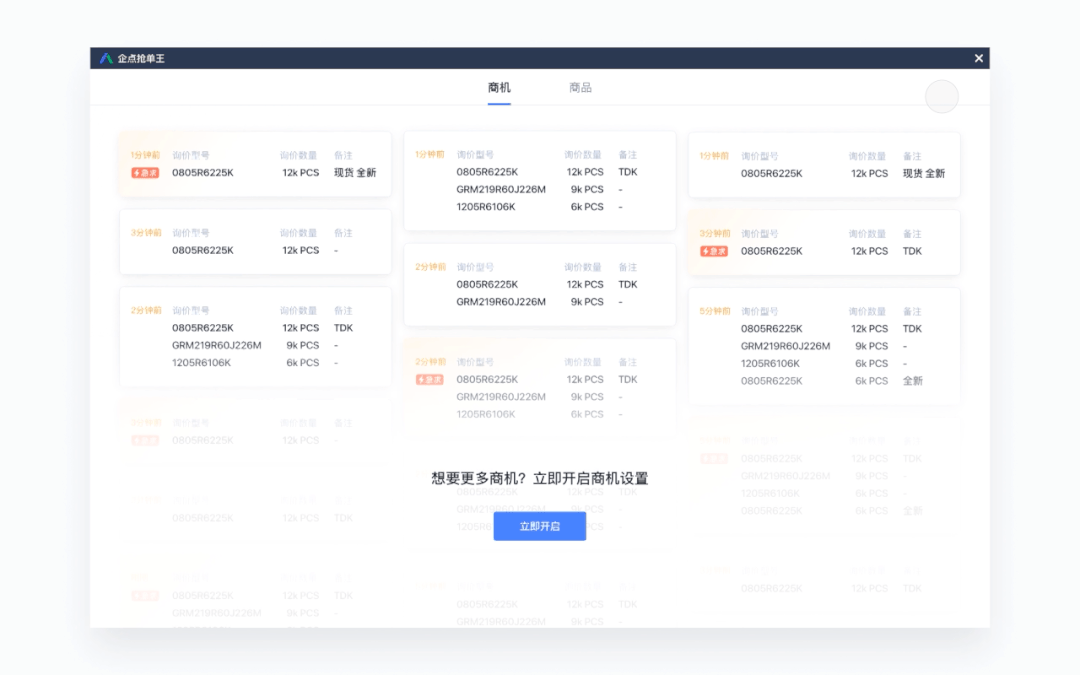The image size is (1080, 675).
Task: Click the 5分钟前 timestamp label
Action: pos(714,311)
